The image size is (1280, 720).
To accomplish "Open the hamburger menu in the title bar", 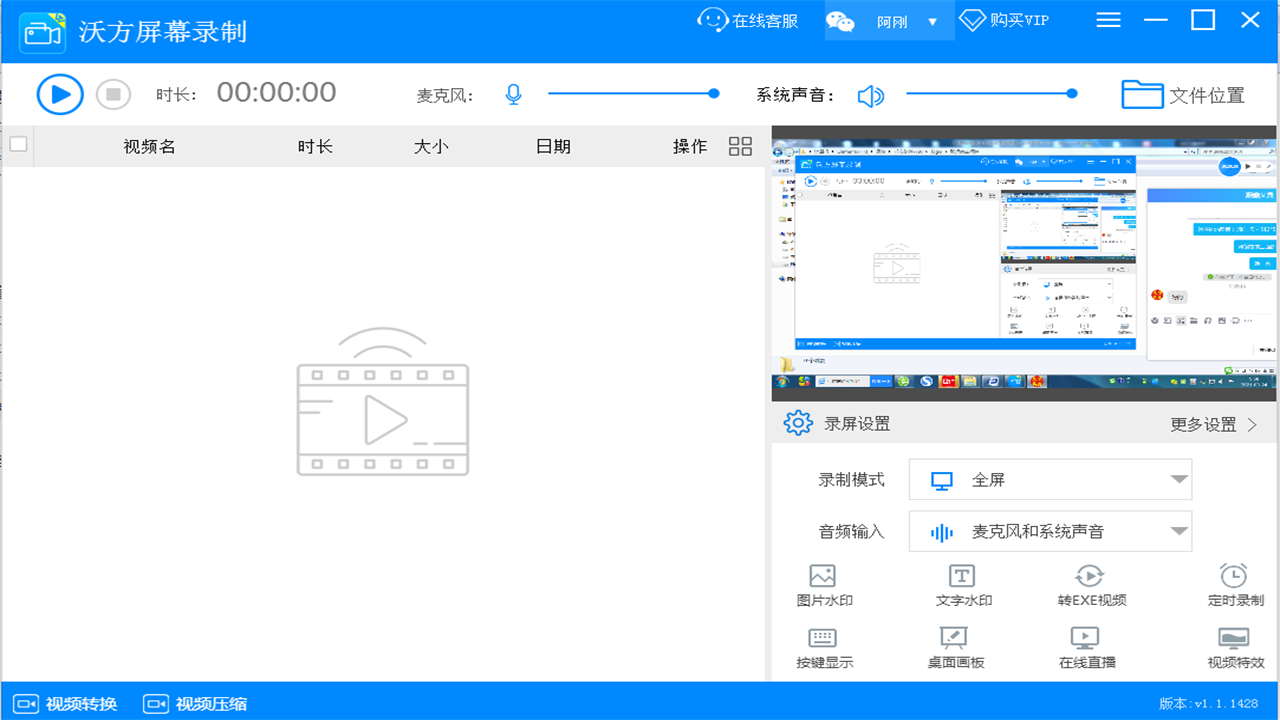I will coord(1108,19).
